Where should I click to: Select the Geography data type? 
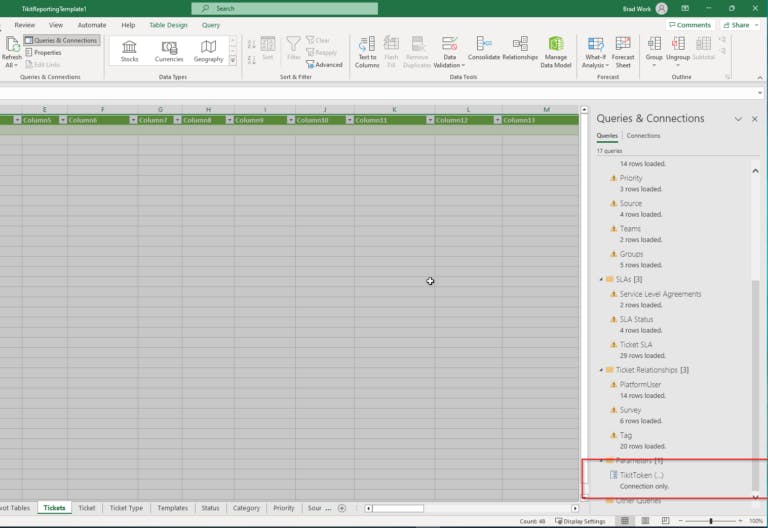208,51
